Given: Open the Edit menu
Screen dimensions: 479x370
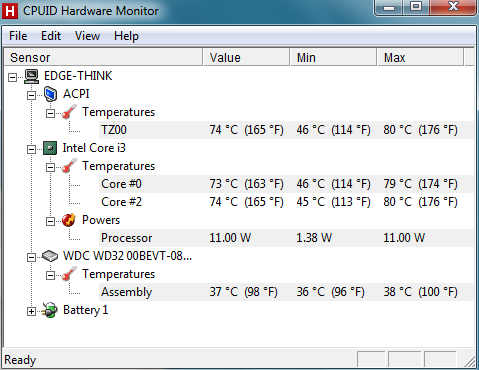Looking at the screenshot, I should pyautogui.click(x=51, y=36).
